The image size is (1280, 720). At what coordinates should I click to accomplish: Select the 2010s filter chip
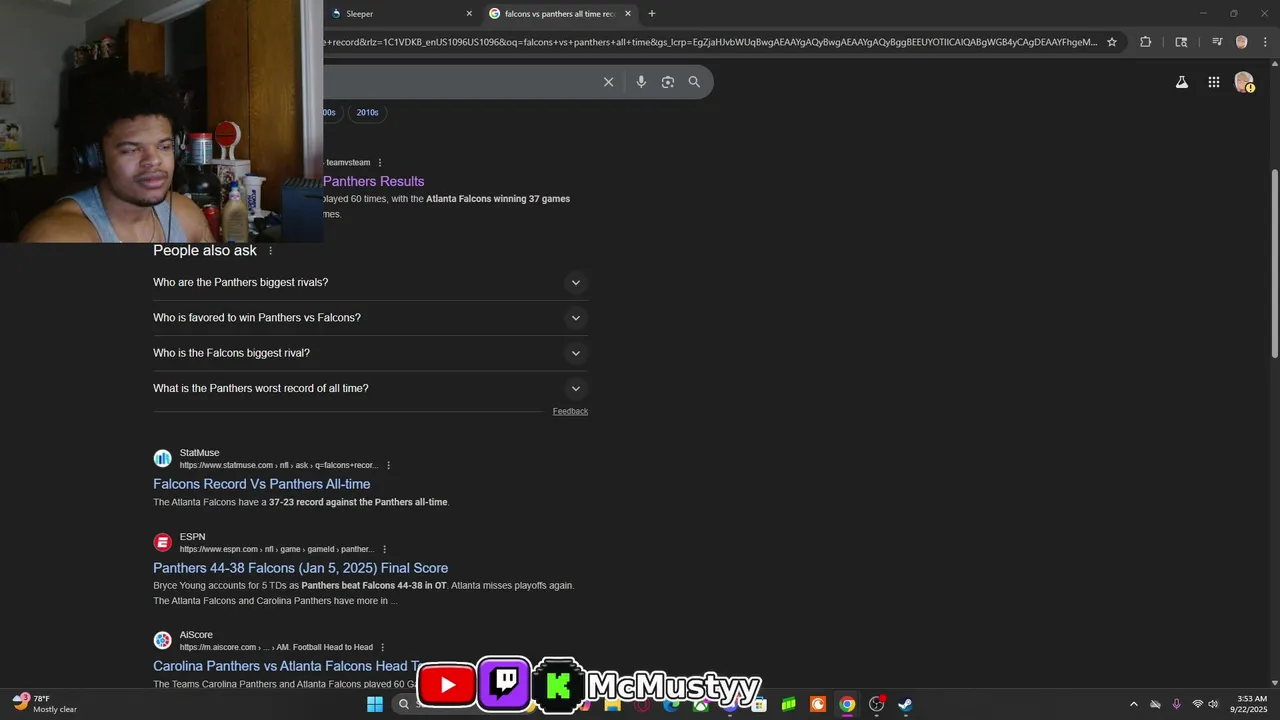(368, 113)
